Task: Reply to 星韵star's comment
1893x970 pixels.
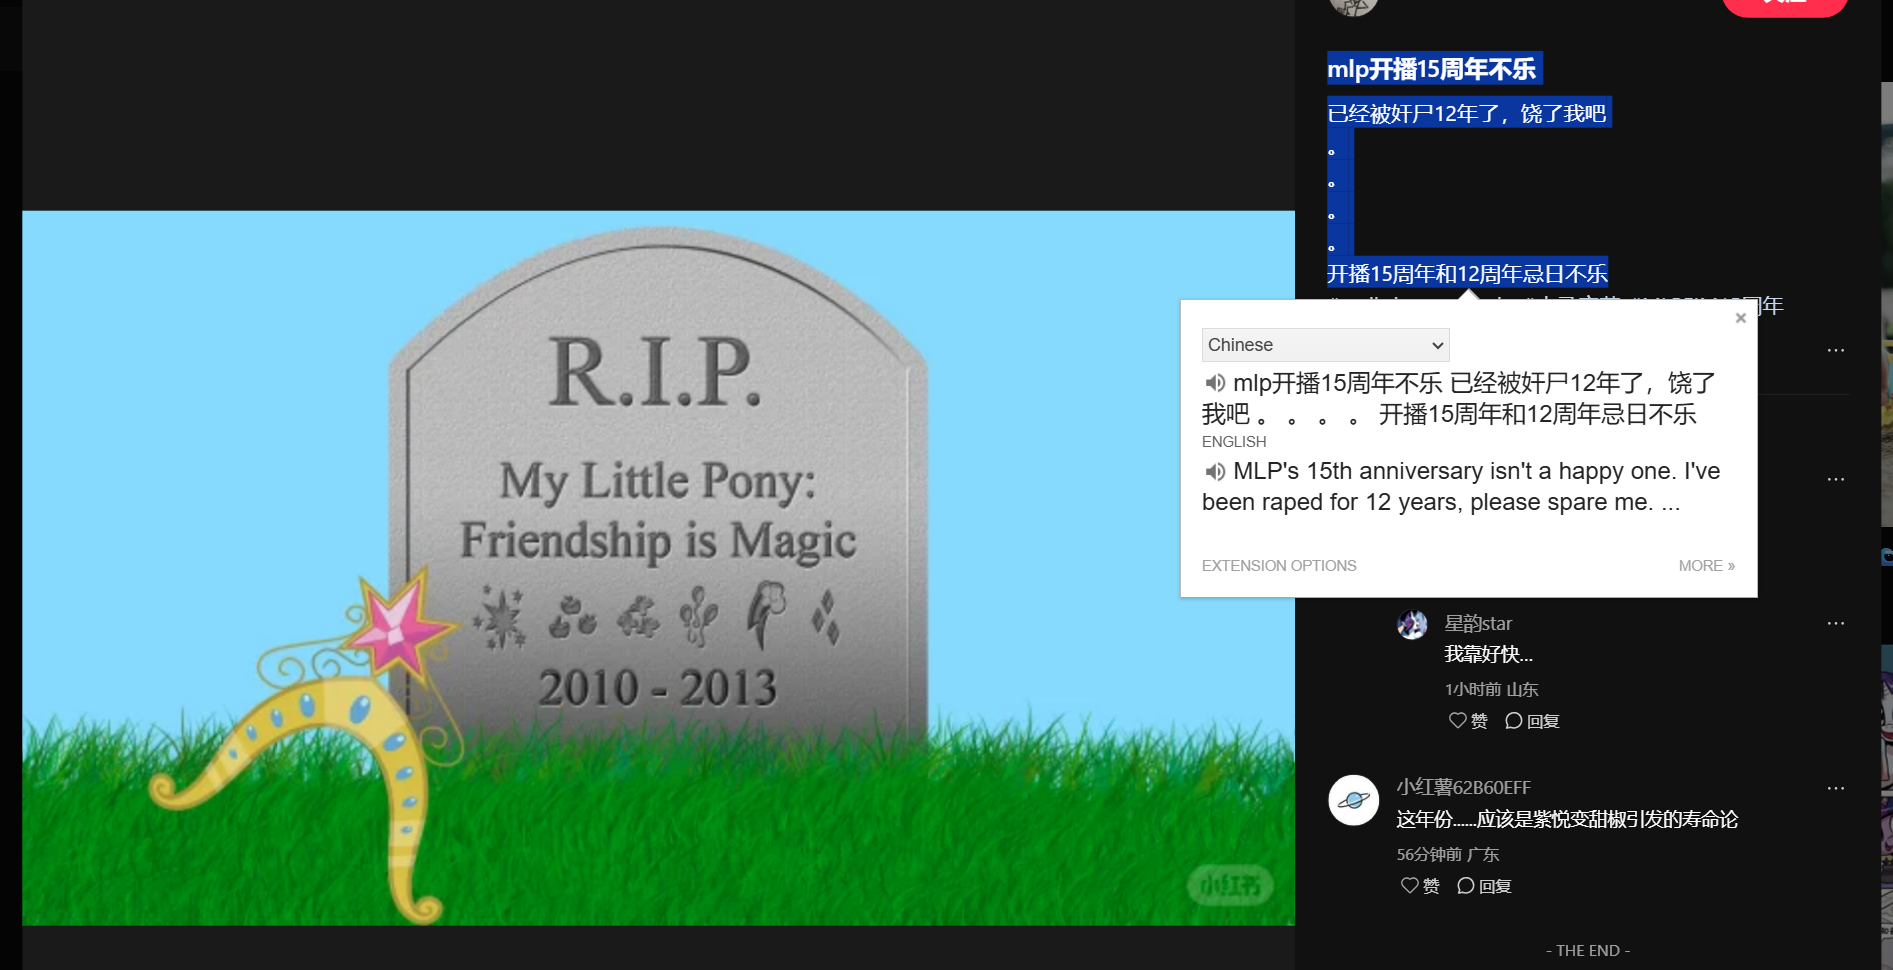Action: 1532,721
